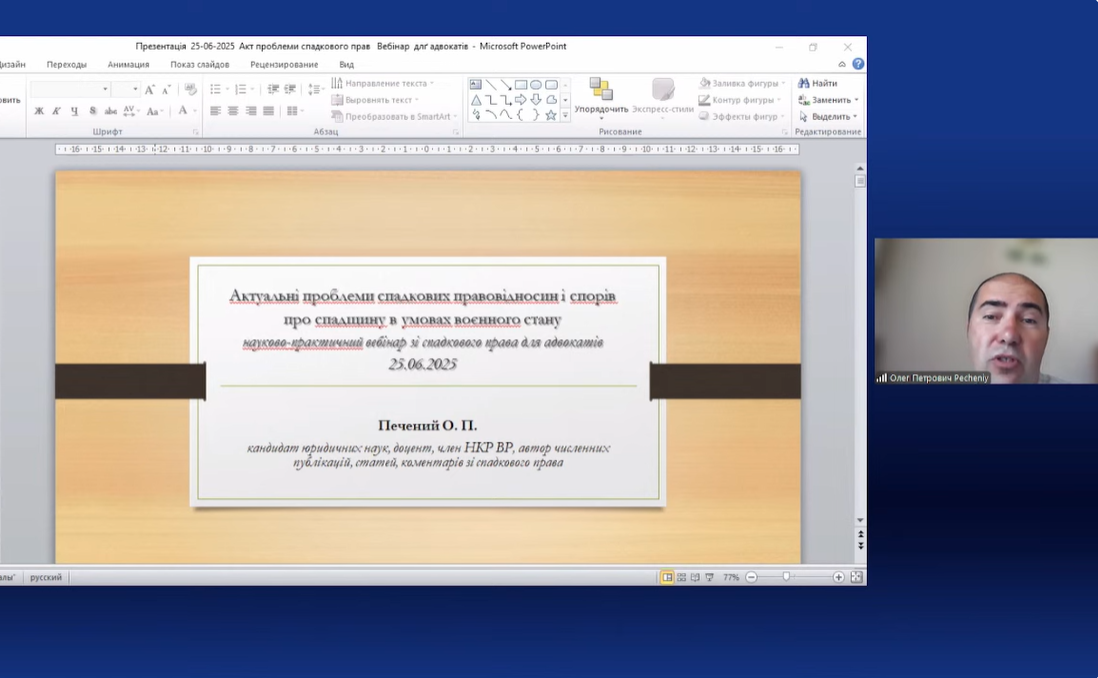Toggle underline formatting (Ч) in the ribbon

tap(74, 111)
